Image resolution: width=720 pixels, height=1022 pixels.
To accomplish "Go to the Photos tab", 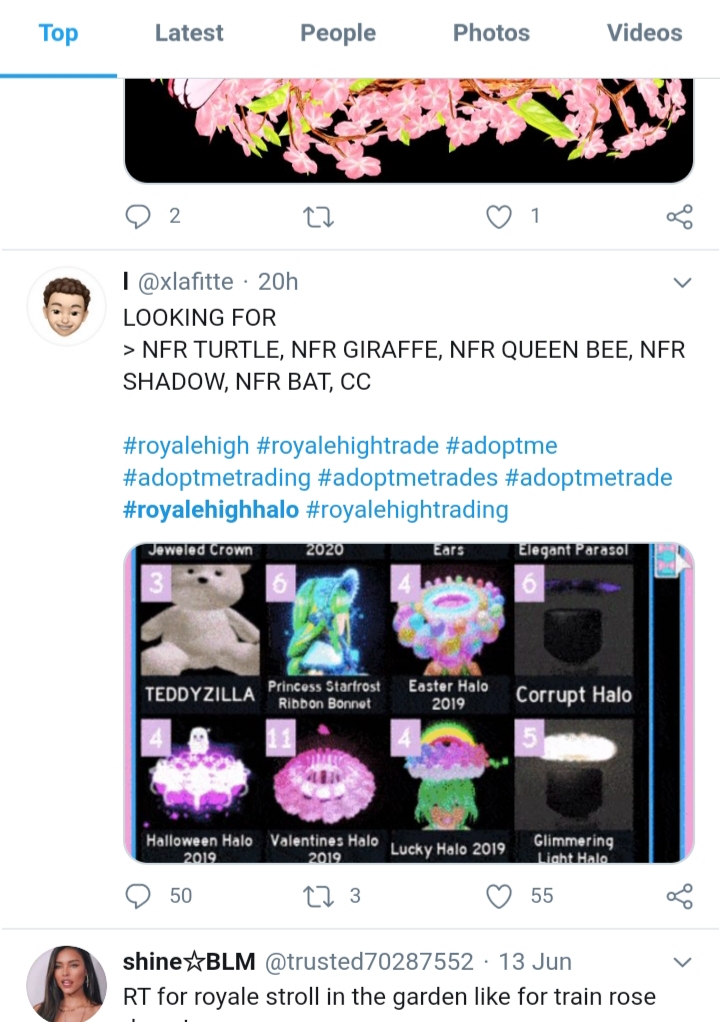I will [x=491, y=33].
